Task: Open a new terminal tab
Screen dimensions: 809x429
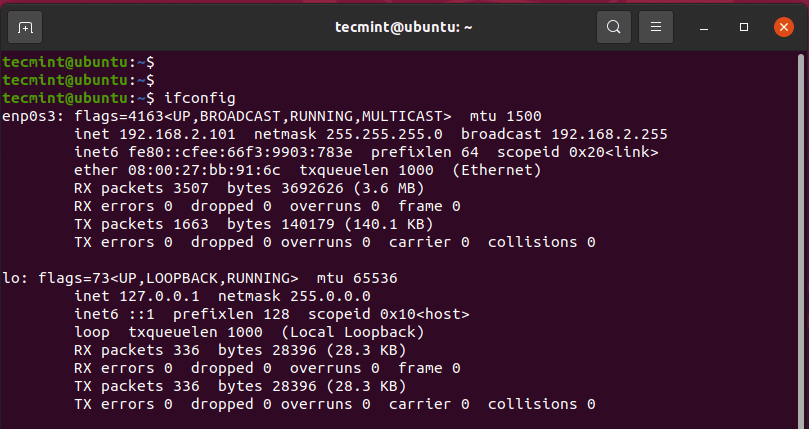Action: click(25, 26)
